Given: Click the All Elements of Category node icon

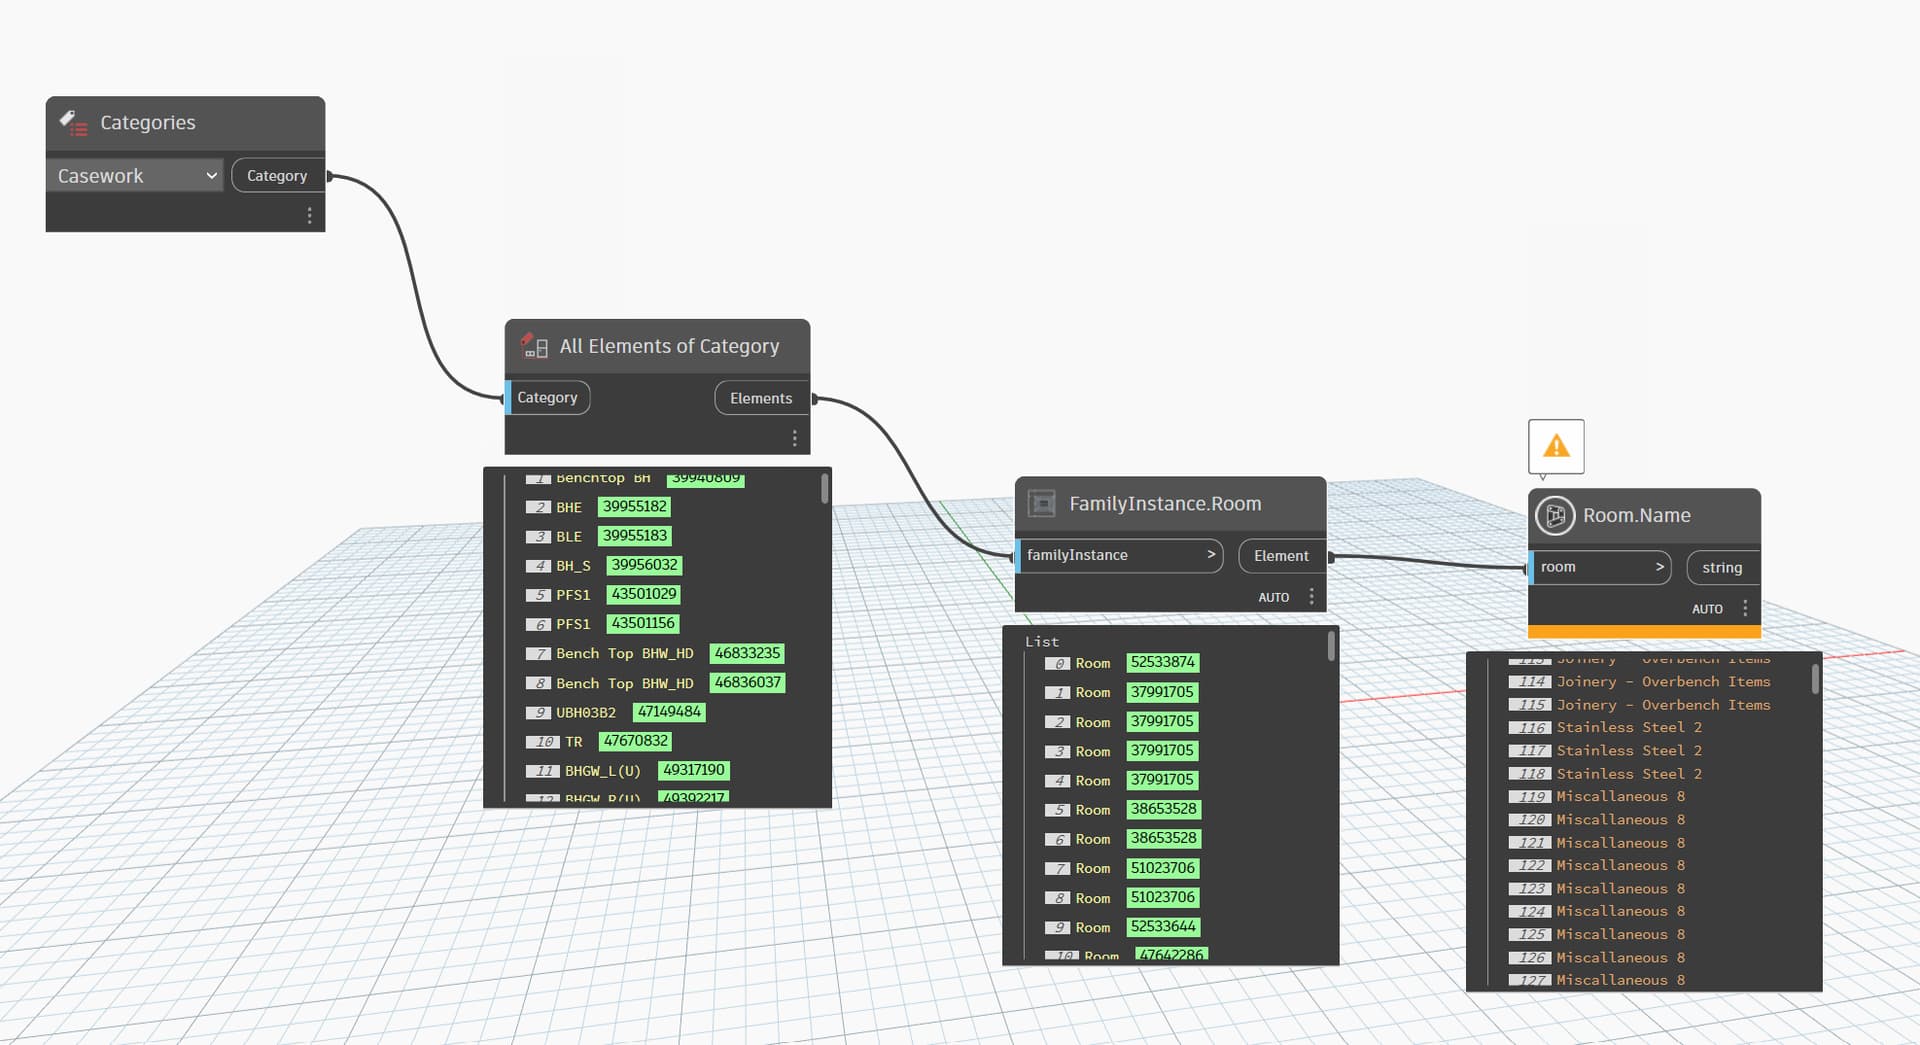Looking at the screenshot, I should [533, 346].
